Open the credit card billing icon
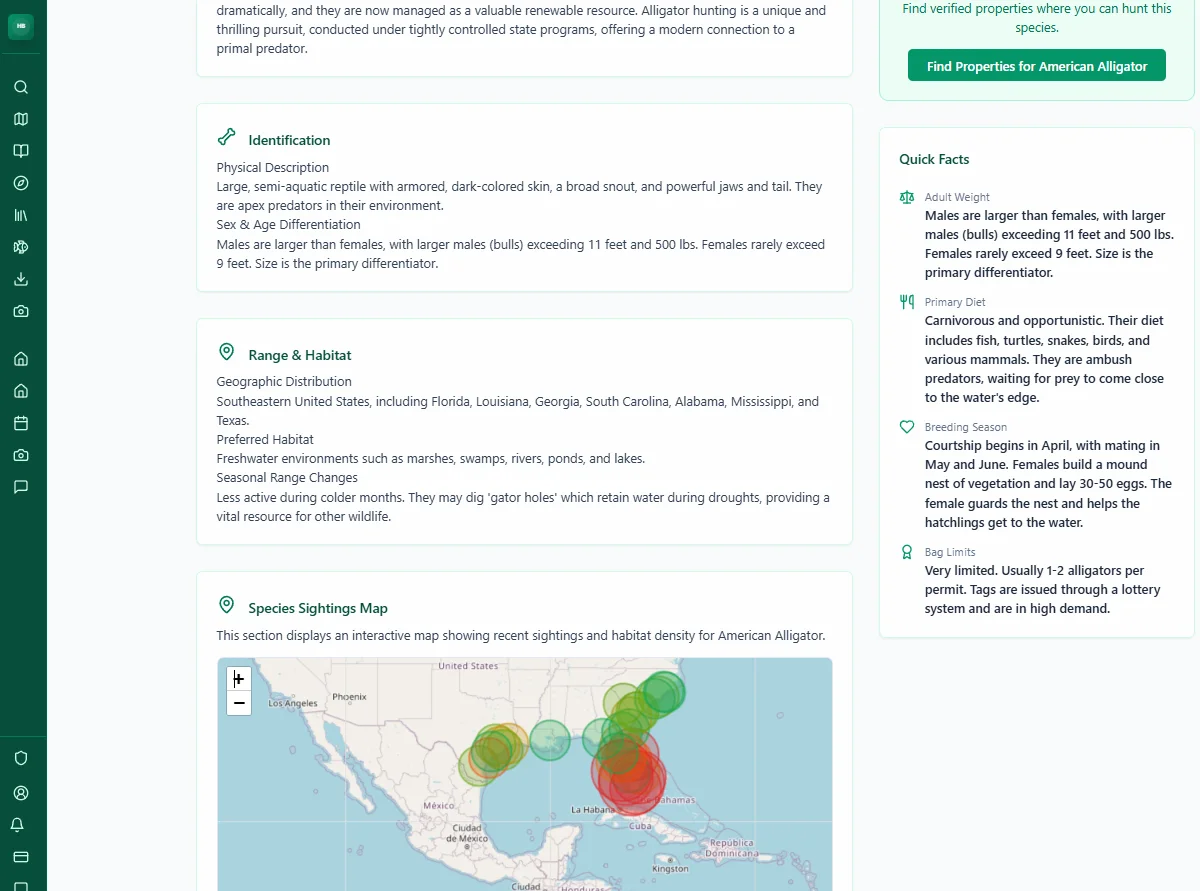 (21, 857)
